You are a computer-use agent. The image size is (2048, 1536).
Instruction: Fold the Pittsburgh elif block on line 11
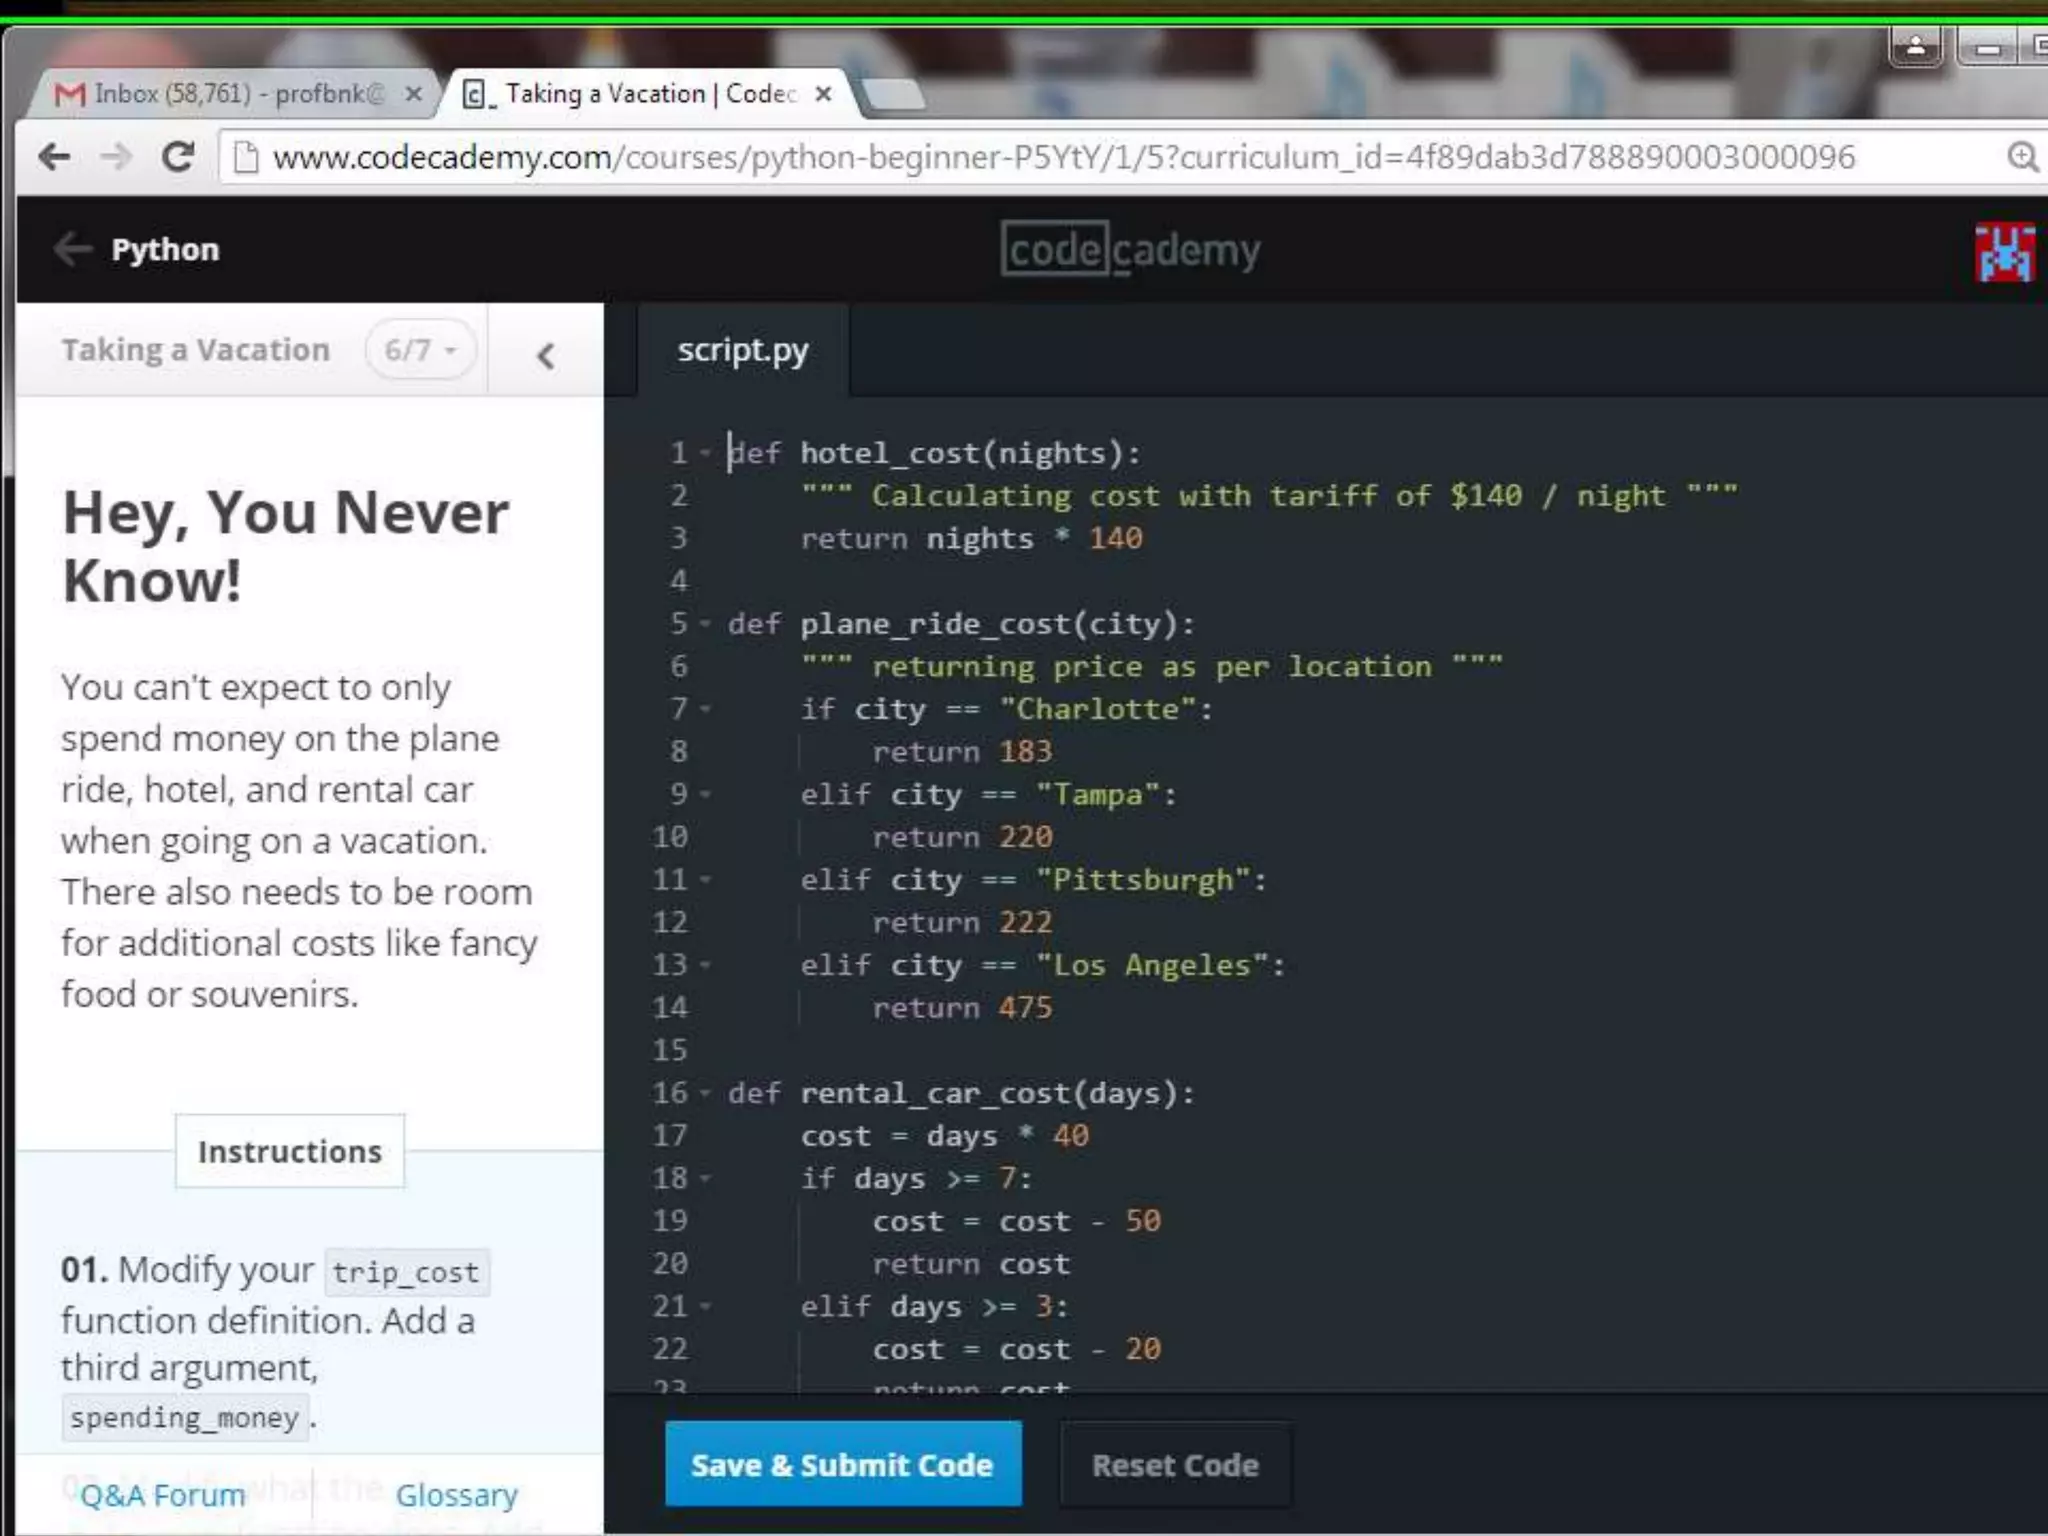(705, 880)
